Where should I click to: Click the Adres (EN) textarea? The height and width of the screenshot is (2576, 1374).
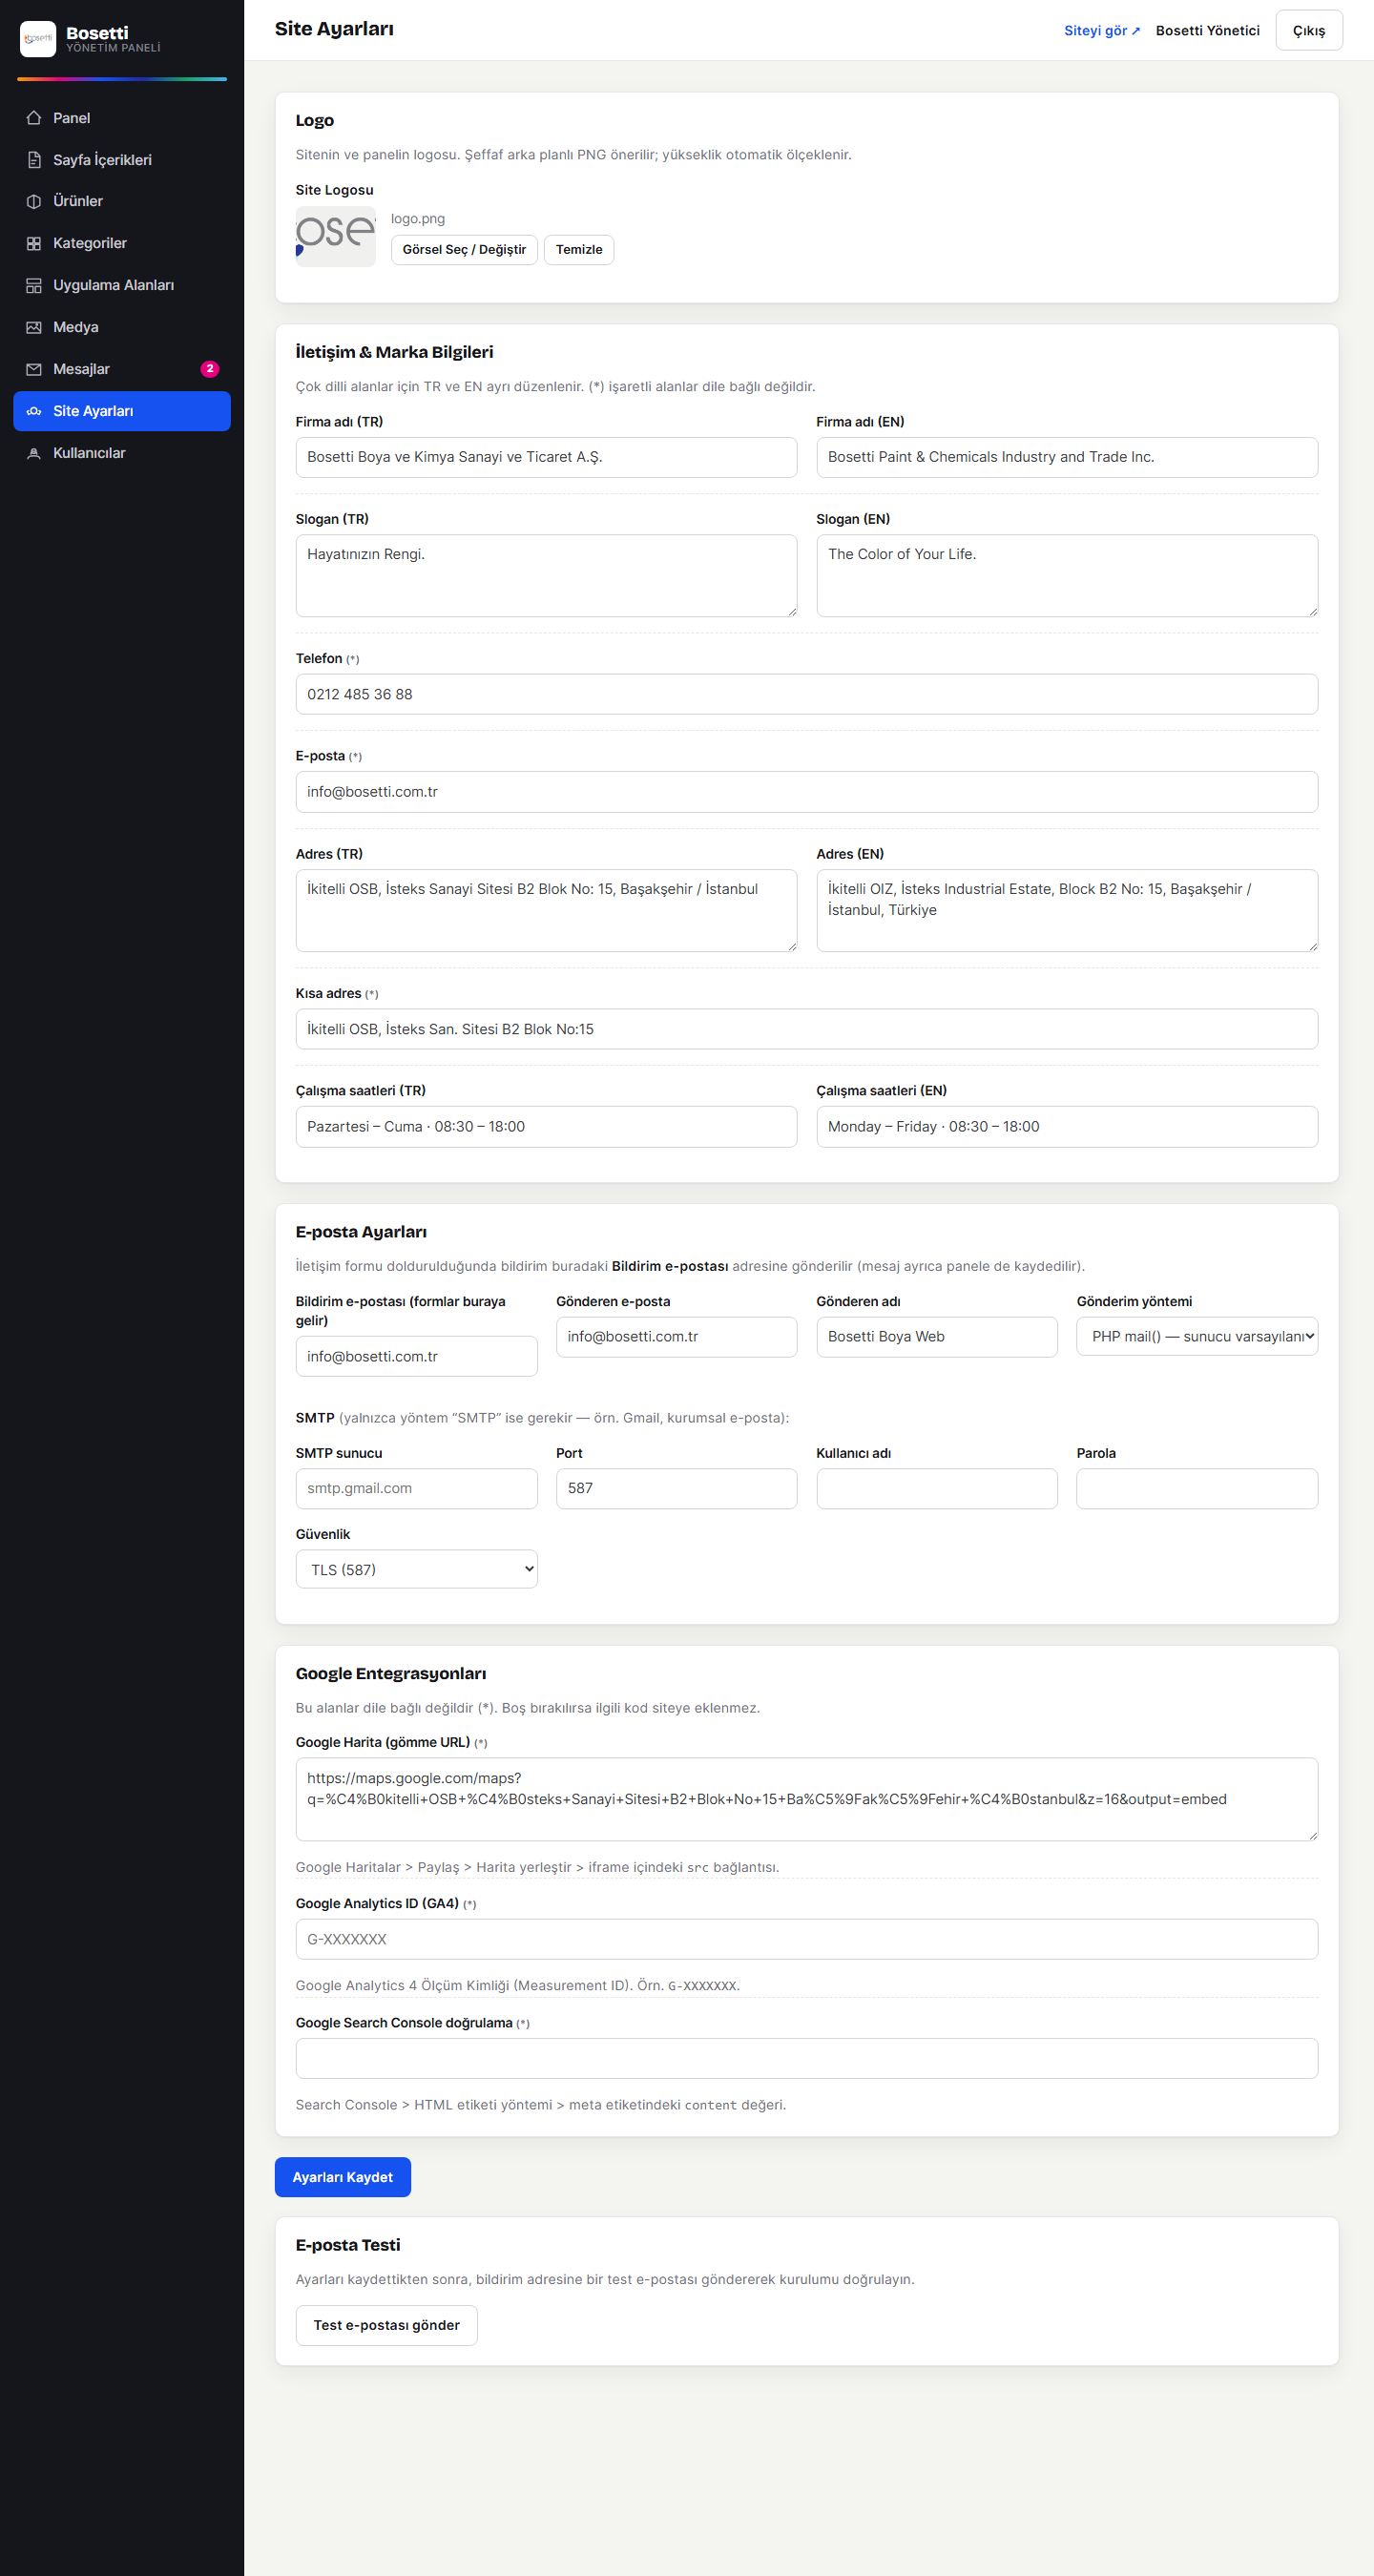[1067, 911]
